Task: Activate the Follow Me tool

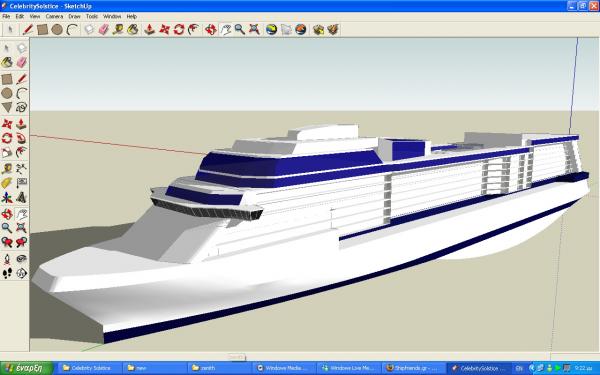Action: 21,138
